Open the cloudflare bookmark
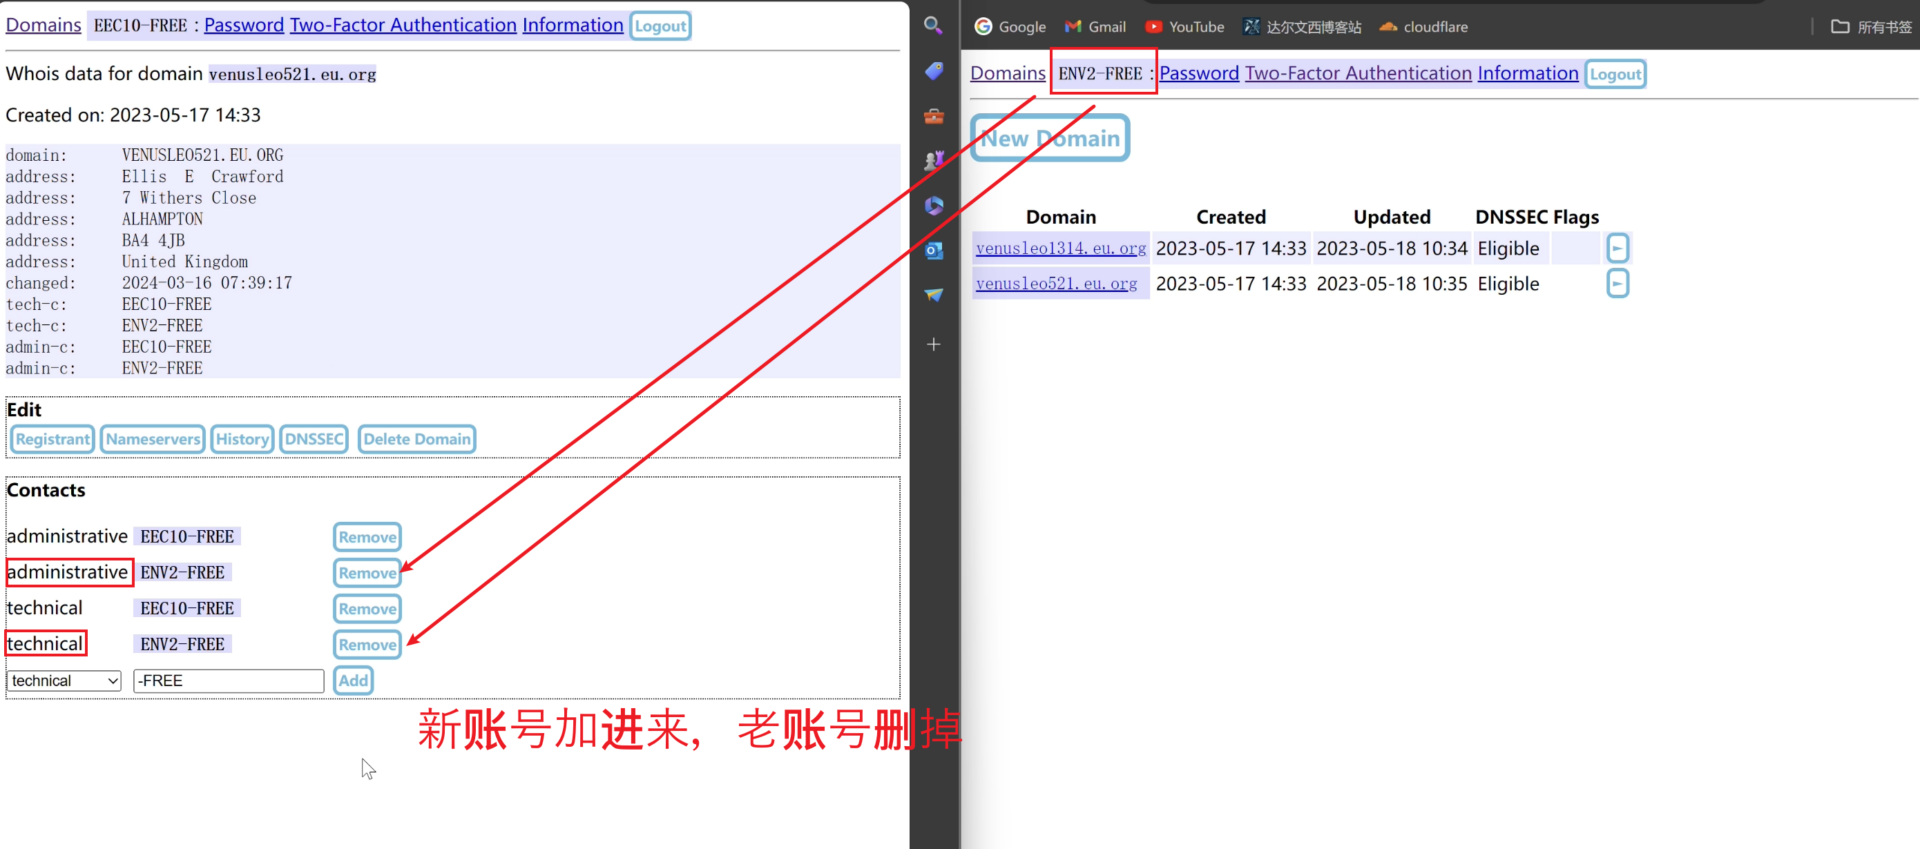This screenshot has width=1920, height=849. coord(1423,27)
